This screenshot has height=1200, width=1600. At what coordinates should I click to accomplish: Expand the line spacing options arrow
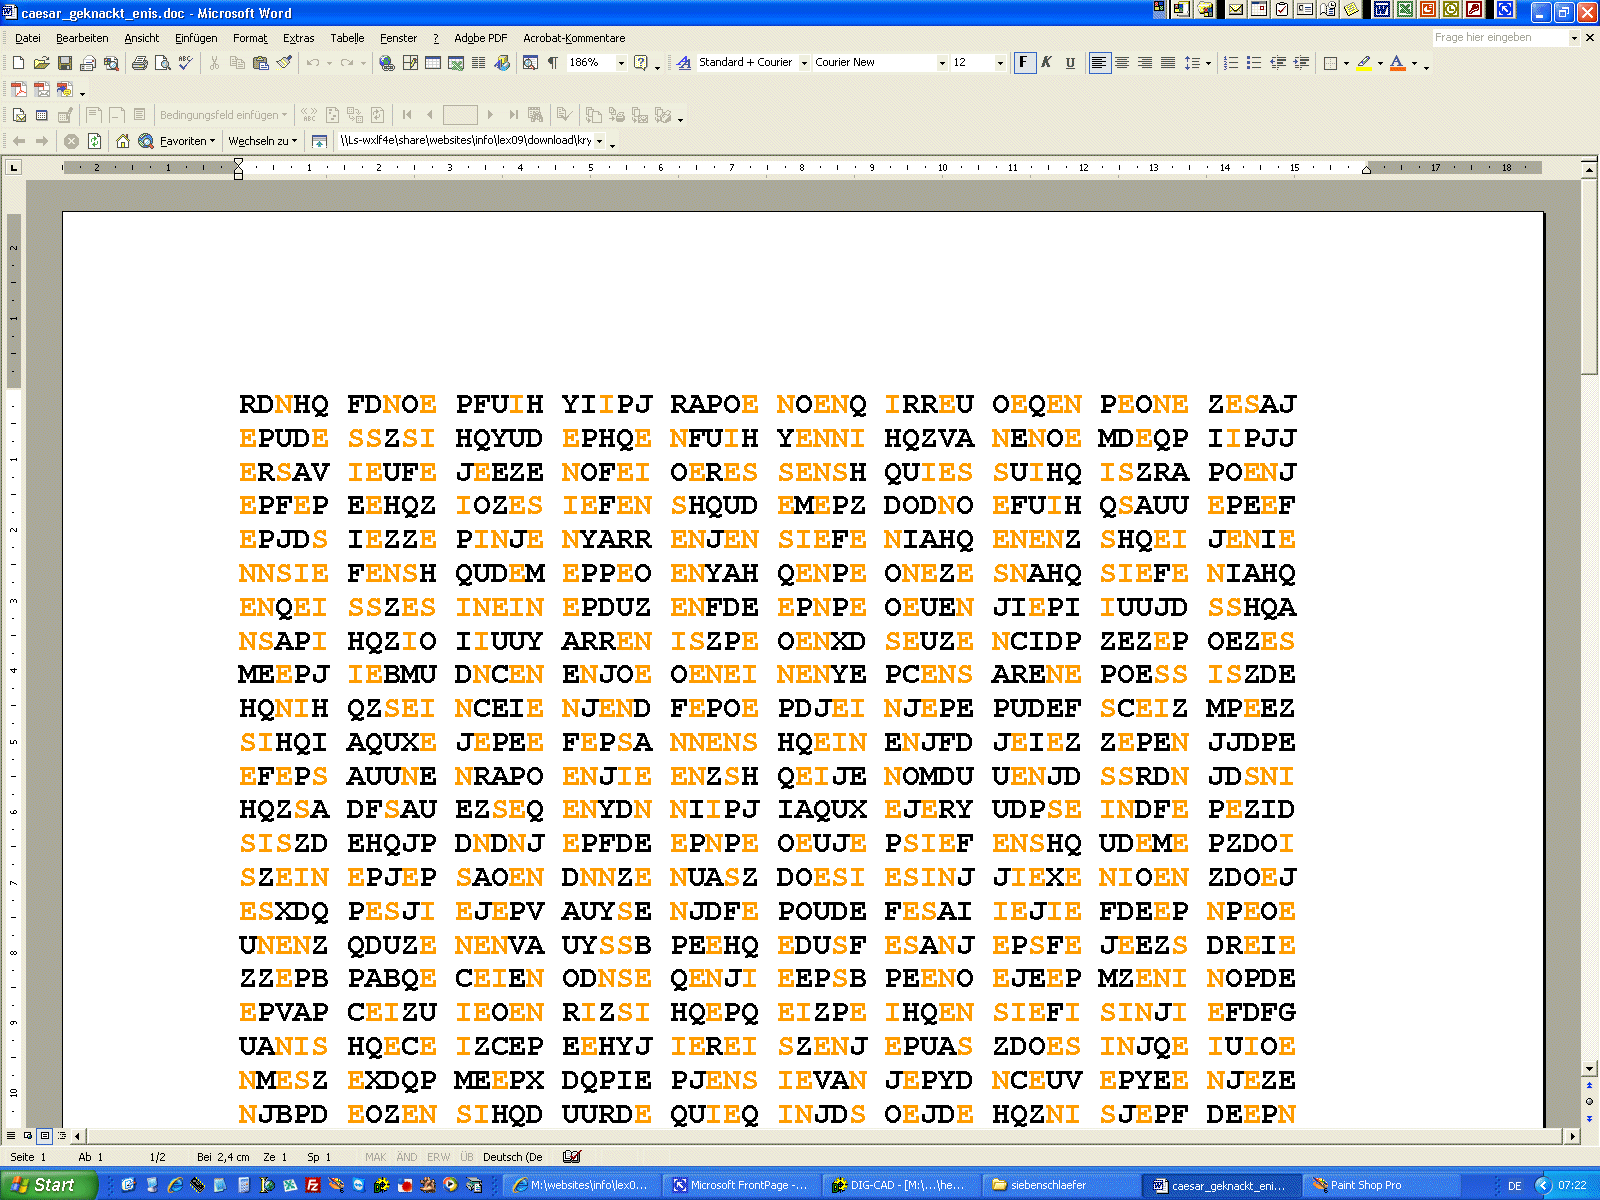point(1208,63)
